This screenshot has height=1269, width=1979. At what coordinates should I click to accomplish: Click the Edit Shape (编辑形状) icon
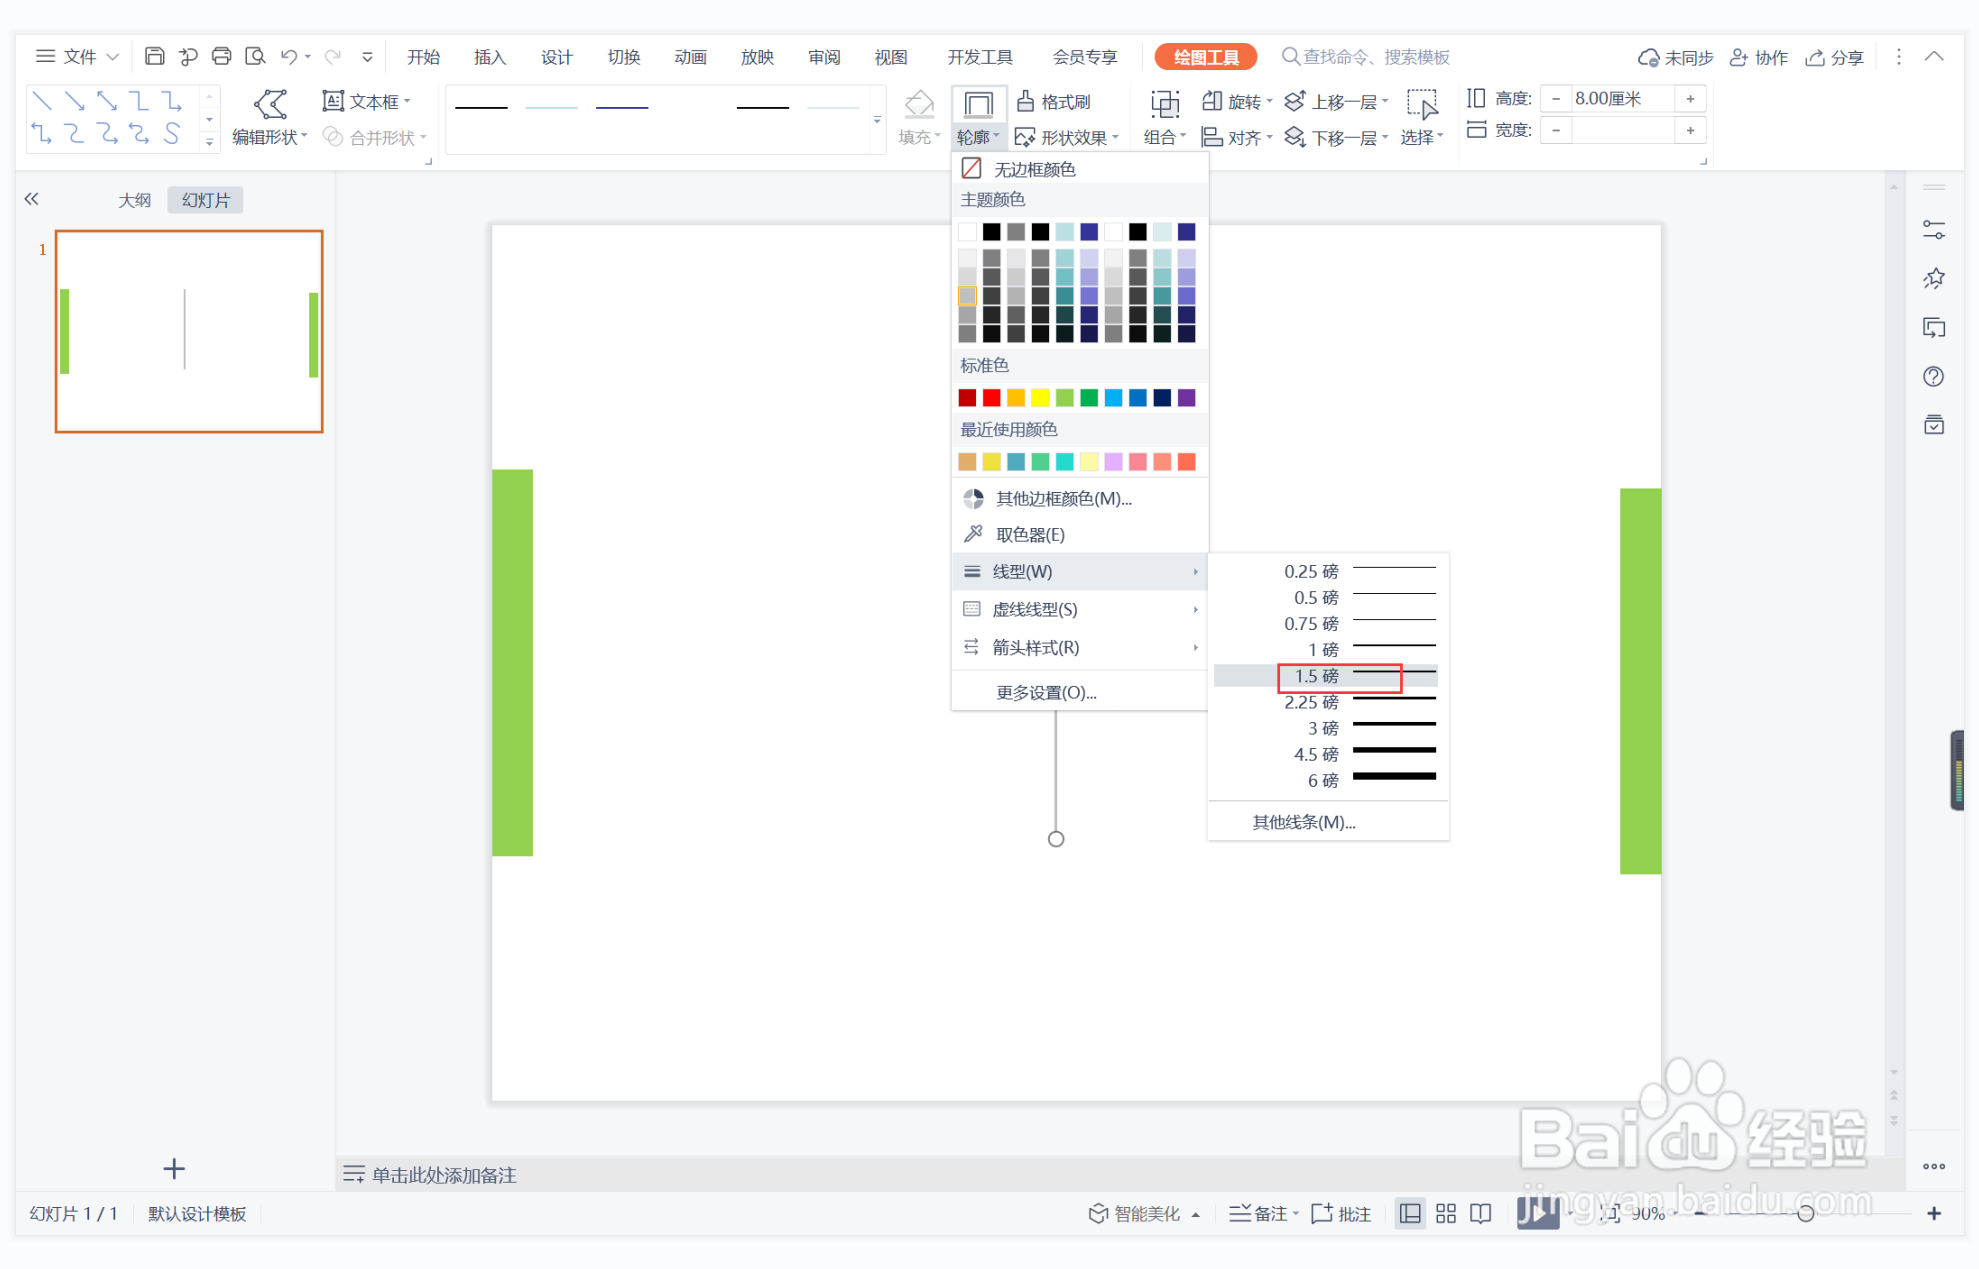click(270, 104)
